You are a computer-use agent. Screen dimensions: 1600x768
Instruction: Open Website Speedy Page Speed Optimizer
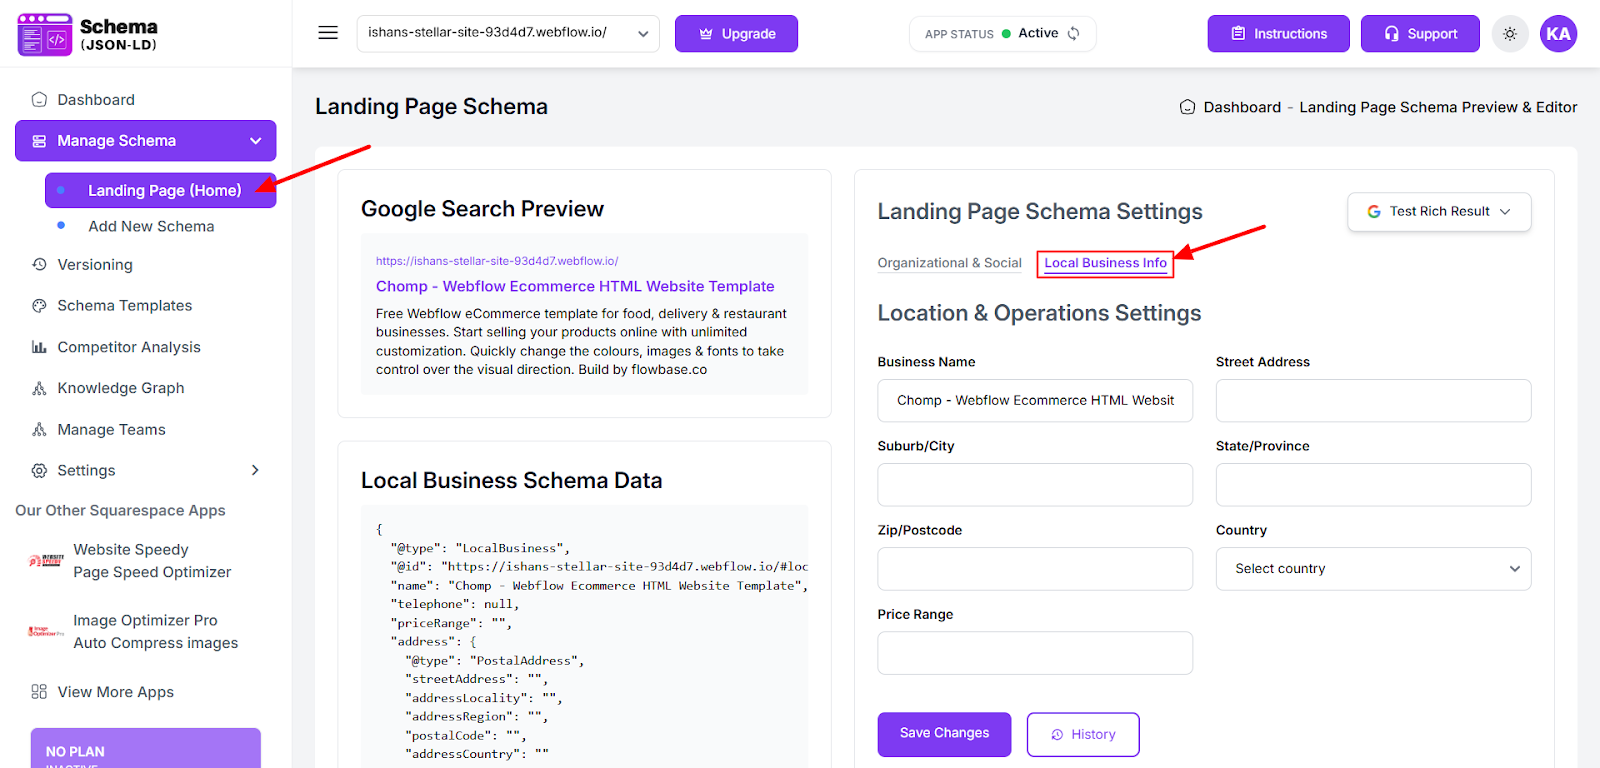pos(151,561)
